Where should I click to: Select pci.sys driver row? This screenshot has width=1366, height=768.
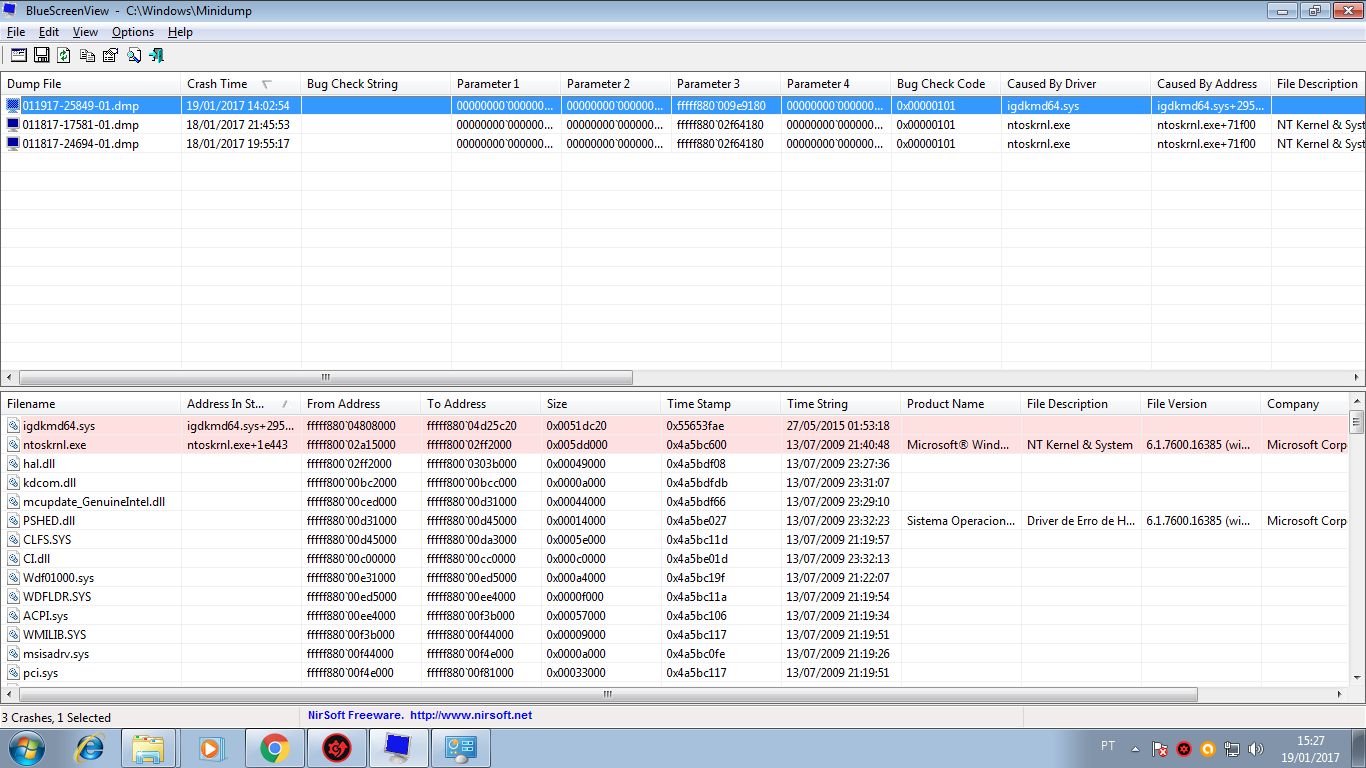pos(674,673)
